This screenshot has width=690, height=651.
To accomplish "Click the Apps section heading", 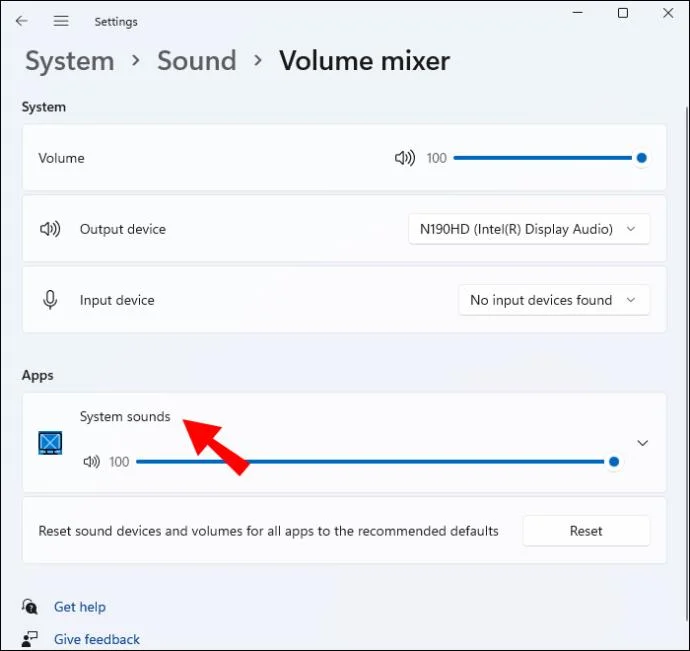I will 37,375.
